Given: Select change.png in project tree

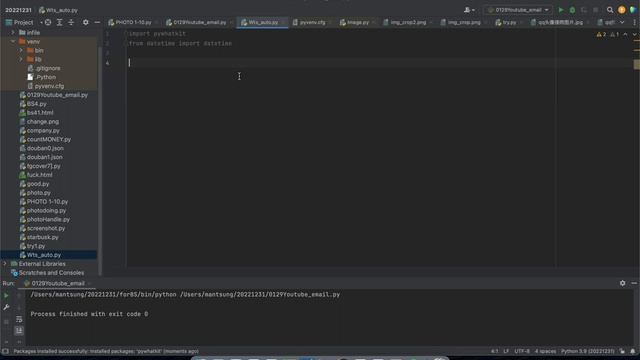Looking at the screenshot, I should coord(39,122).
